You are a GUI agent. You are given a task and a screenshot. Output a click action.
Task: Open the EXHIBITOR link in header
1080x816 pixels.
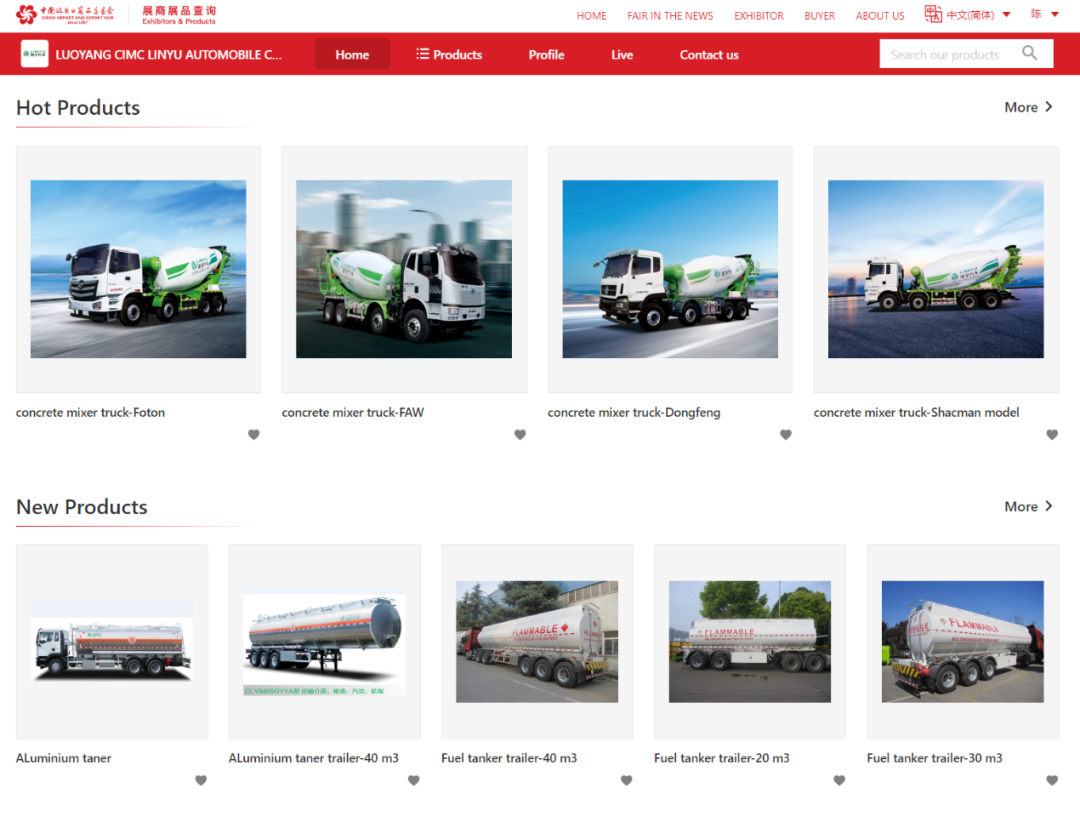pos(759,16)
